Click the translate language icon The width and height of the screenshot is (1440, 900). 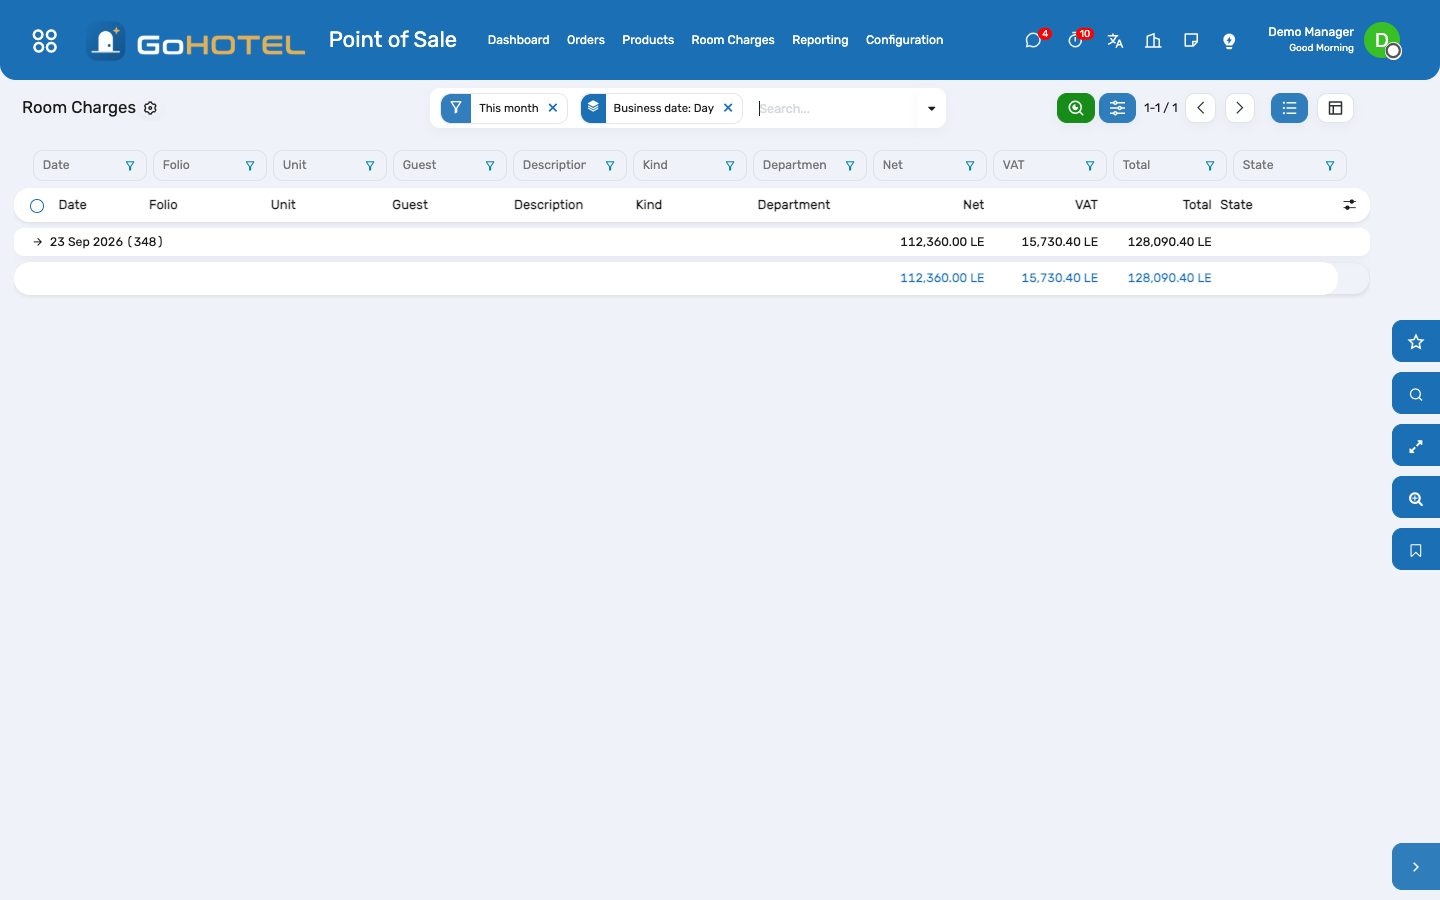coord(1115,40)
